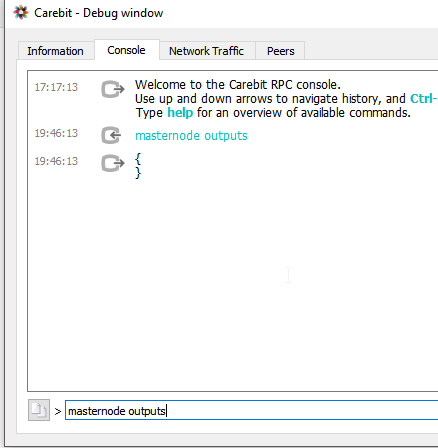Click the '>' prompt symbol

tap(58, 411)
